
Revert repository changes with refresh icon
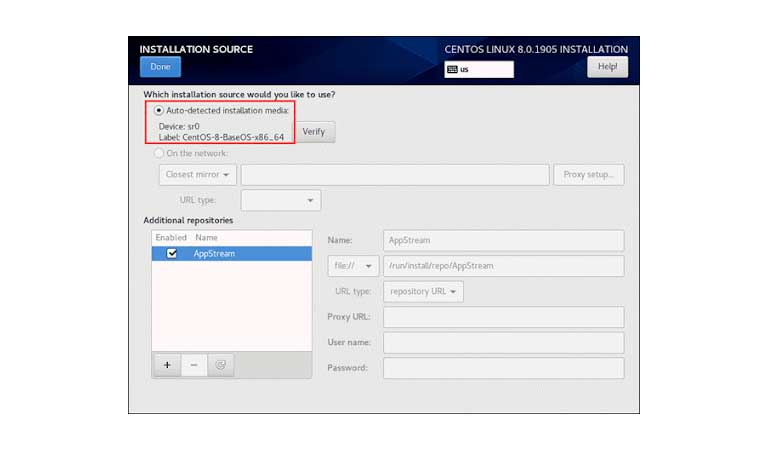tap(220, 365)
